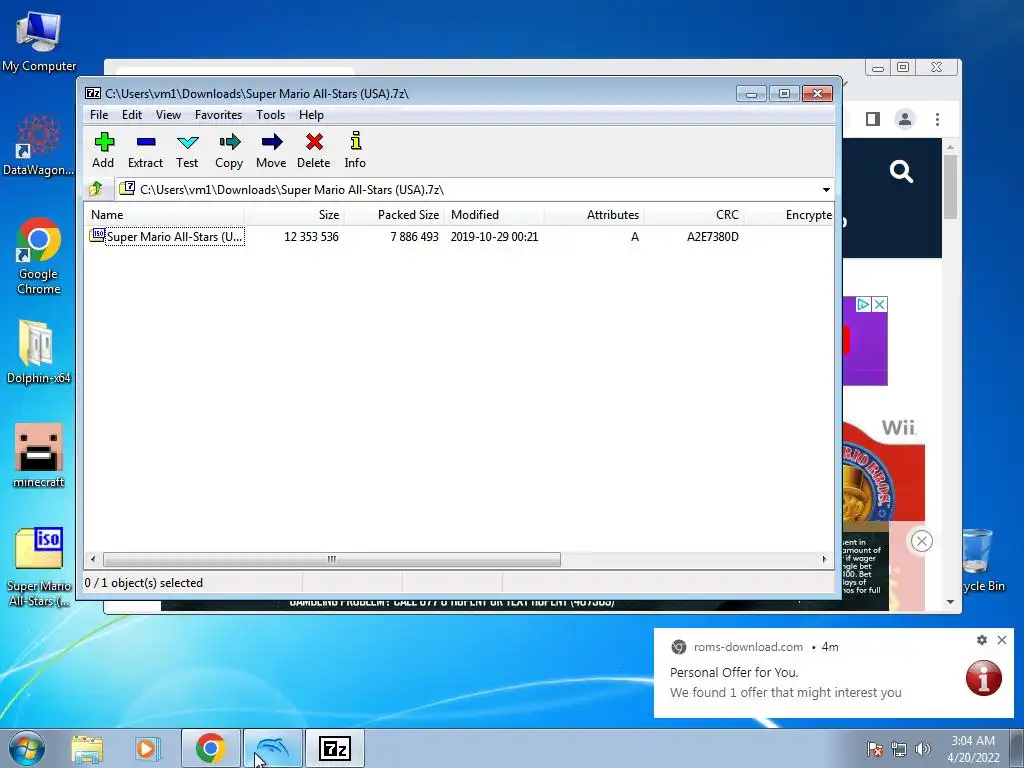Open the 7-Zip File menu
1024x768 pixels.
pos(99,115)
